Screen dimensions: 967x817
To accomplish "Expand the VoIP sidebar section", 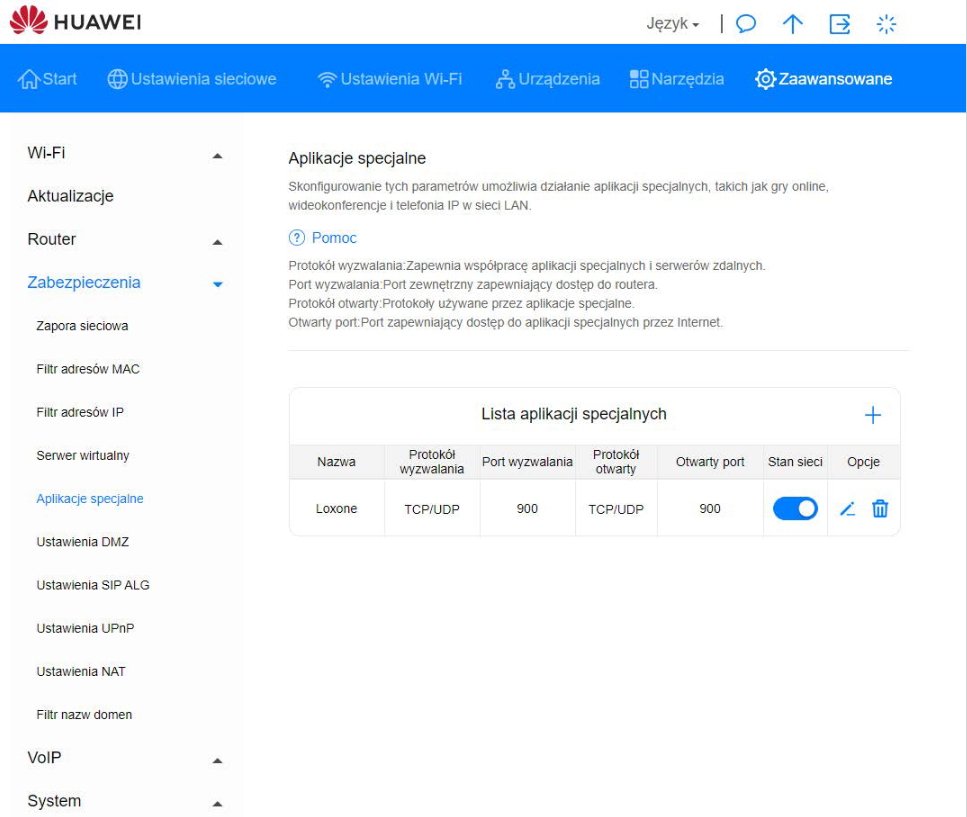I will [x=218, y=760].
